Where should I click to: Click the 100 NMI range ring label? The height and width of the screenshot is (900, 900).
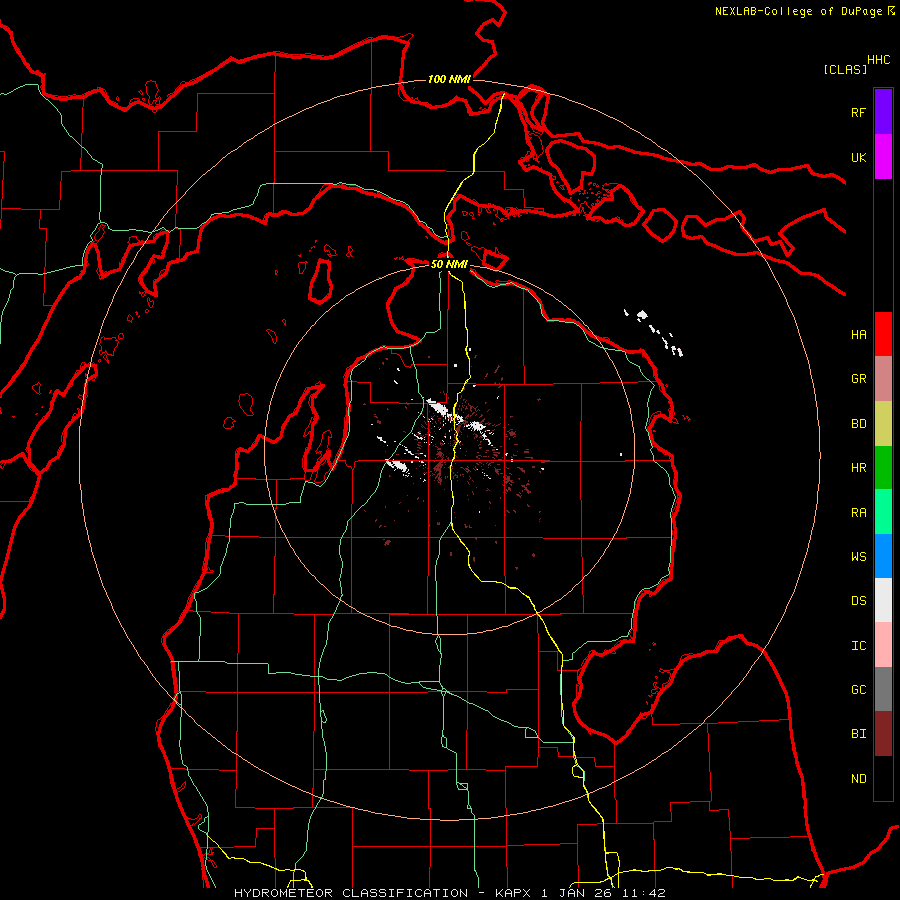(449, 79)
